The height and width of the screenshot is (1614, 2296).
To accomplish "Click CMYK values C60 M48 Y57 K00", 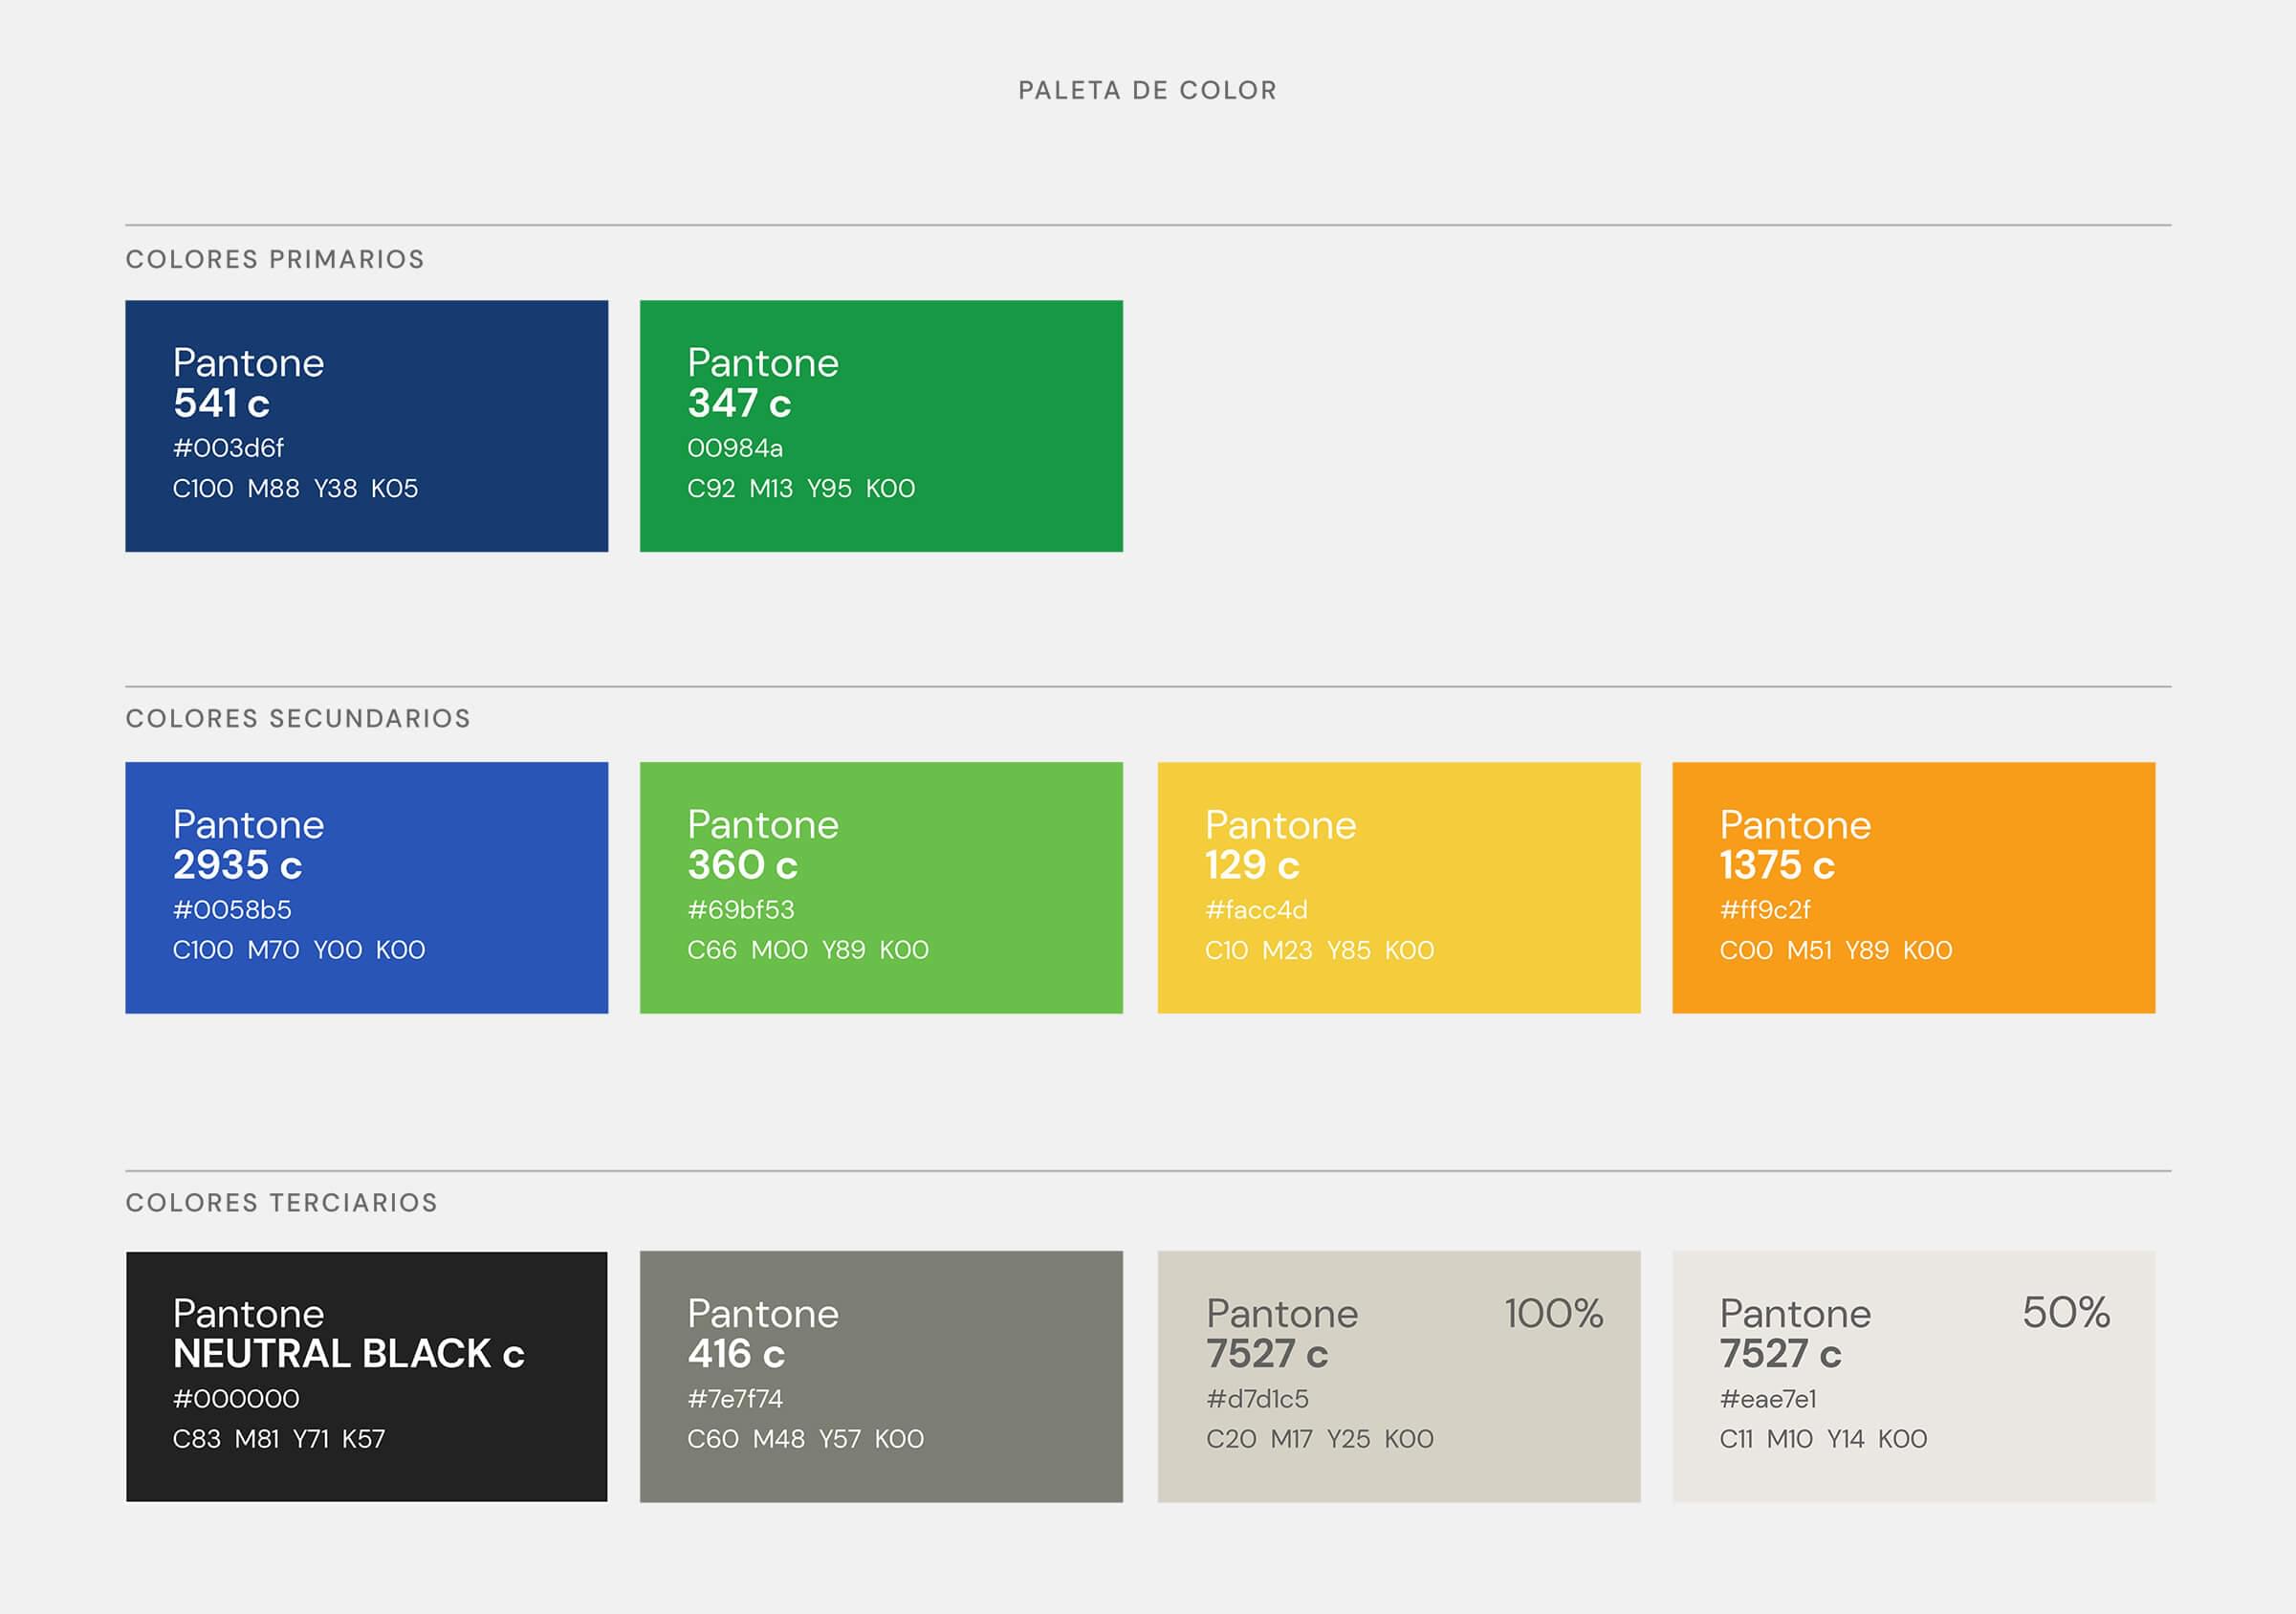I will click(x=805, y=1439).
